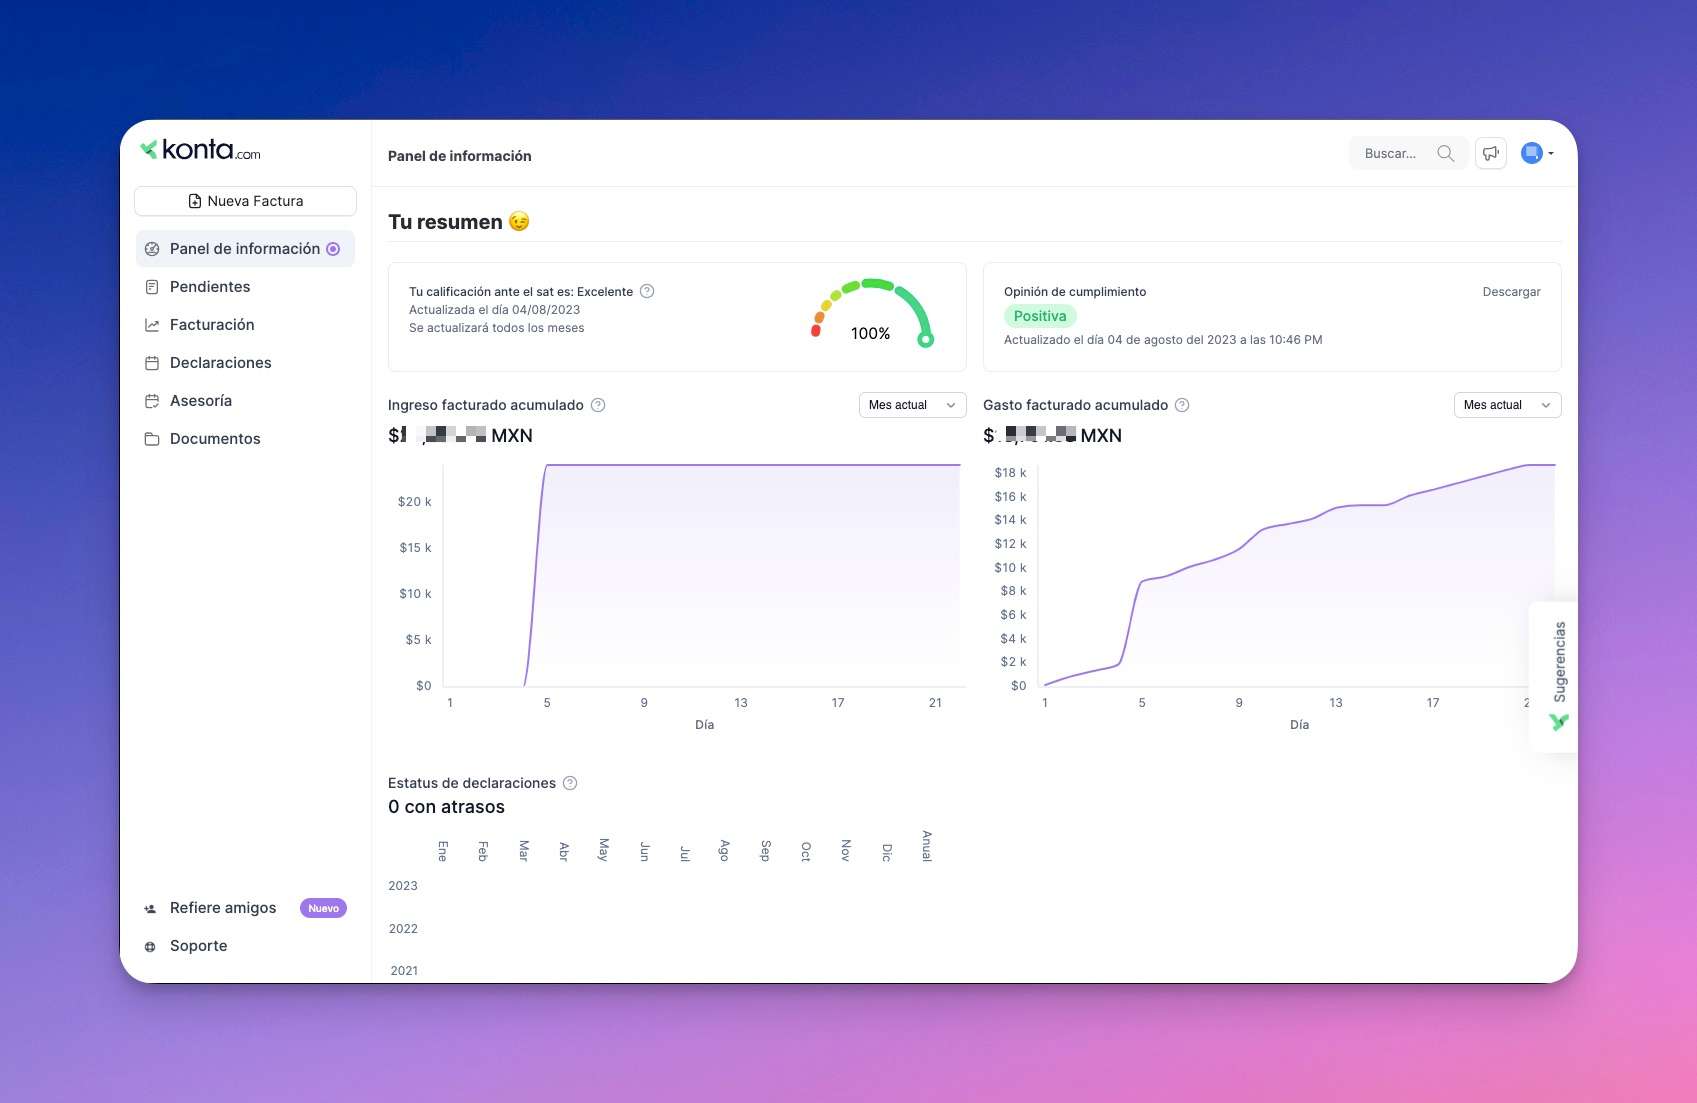The image size is (1697, 1103).
Task: Go to Pendientes section
Action: pos(210,287)
